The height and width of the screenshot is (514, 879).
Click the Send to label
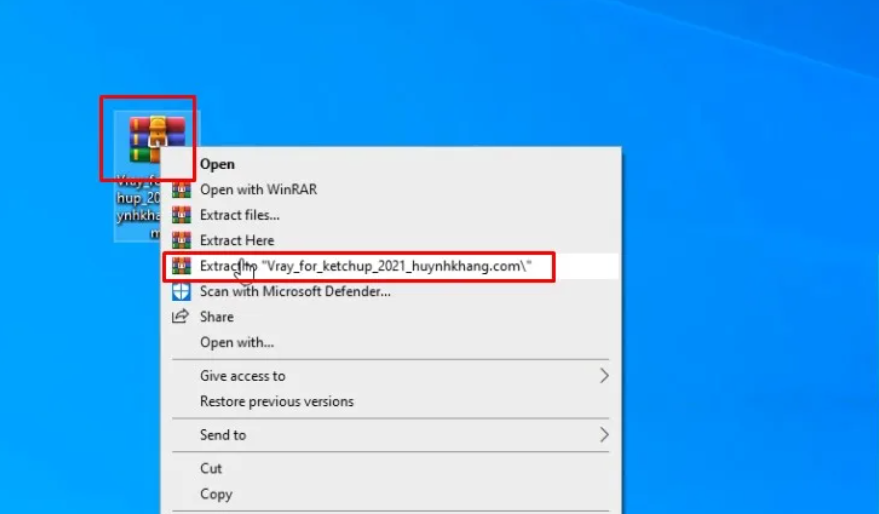(x=222, y=435)
